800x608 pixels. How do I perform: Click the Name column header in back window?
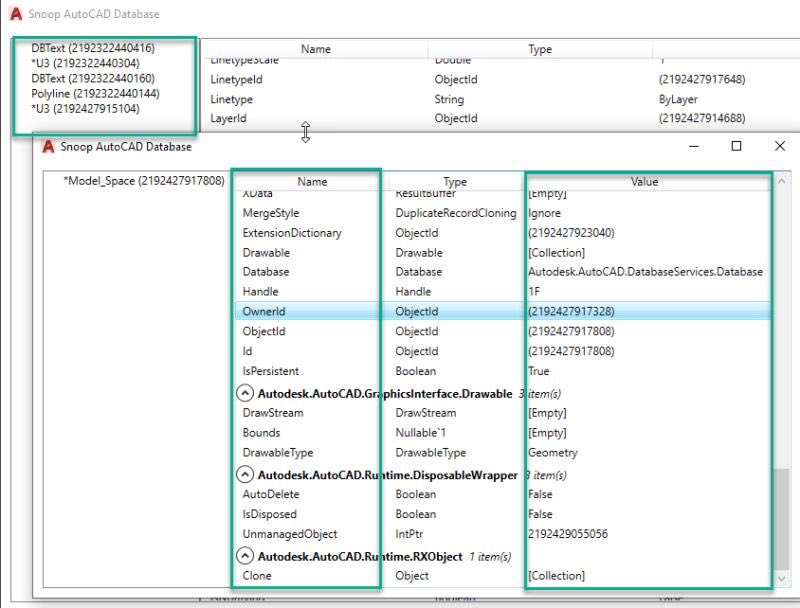316,49
